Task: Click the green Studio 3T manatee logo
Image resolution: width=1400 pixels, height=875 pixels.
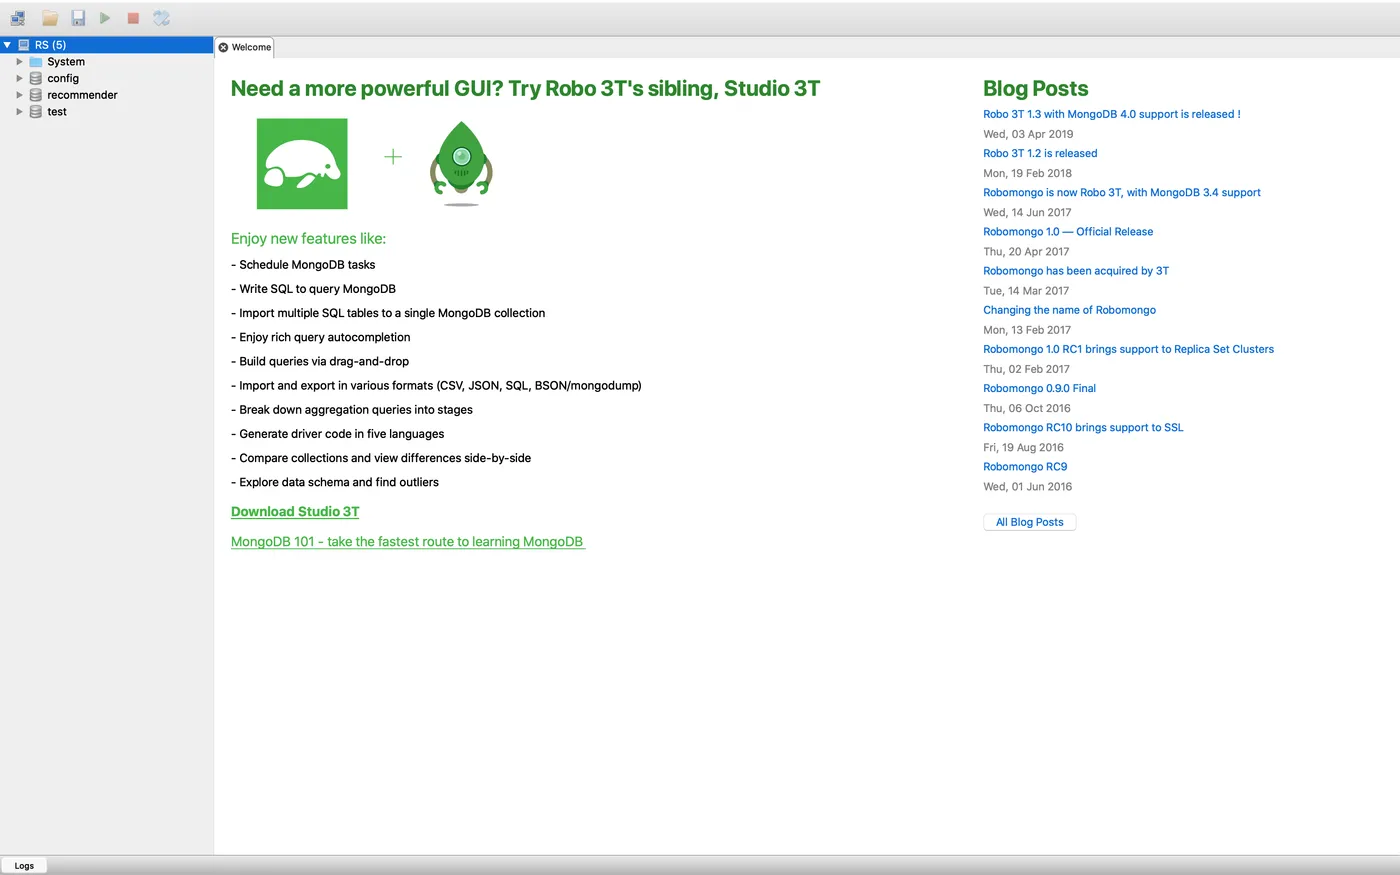Action: click(x=302, y=164)
